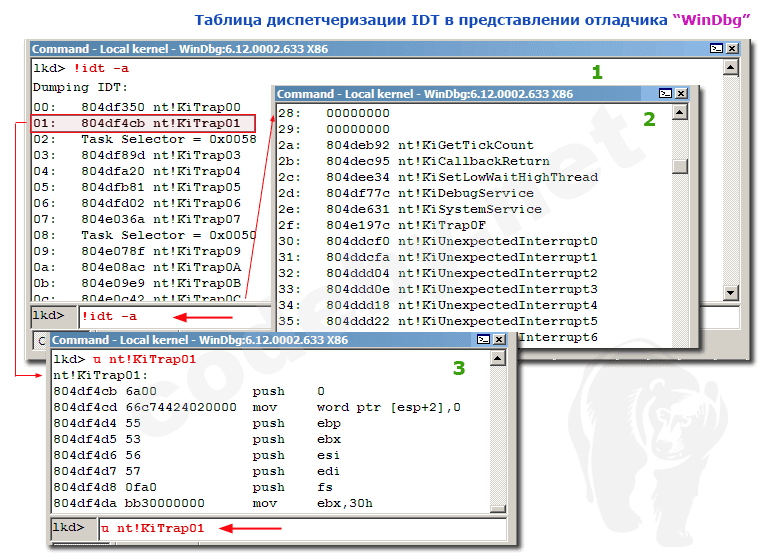Click the dock icon in window 1 title bar

coord(716,48)
